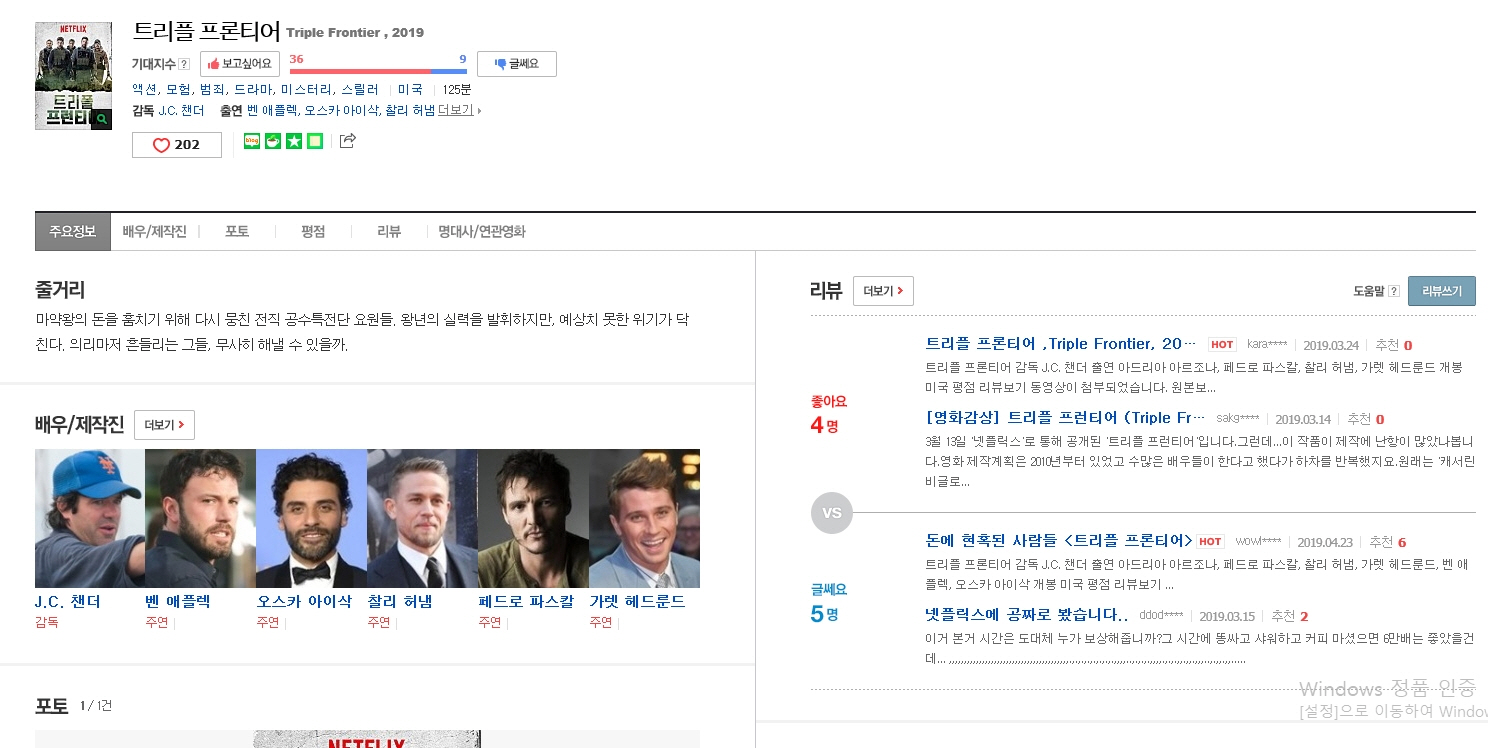Click the help question mark beside 기대지수
The image size is (1488, 748).
click(184, 64)
